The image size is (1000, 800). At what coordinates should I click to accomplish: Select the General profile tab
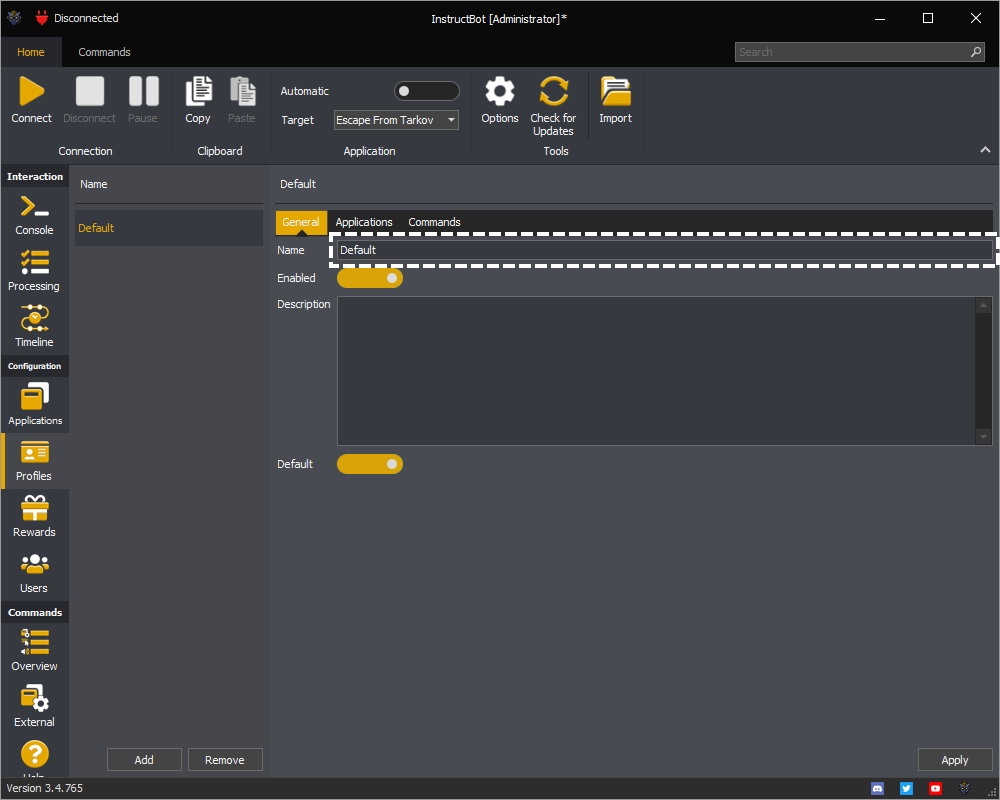click(x=301, y=222)
